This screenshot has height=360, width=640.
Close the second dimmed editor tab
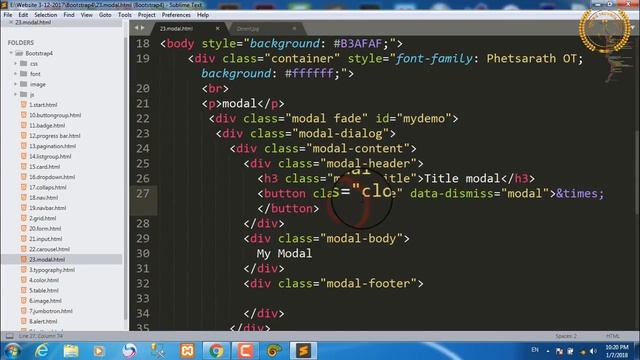click(x=294, y=28)
